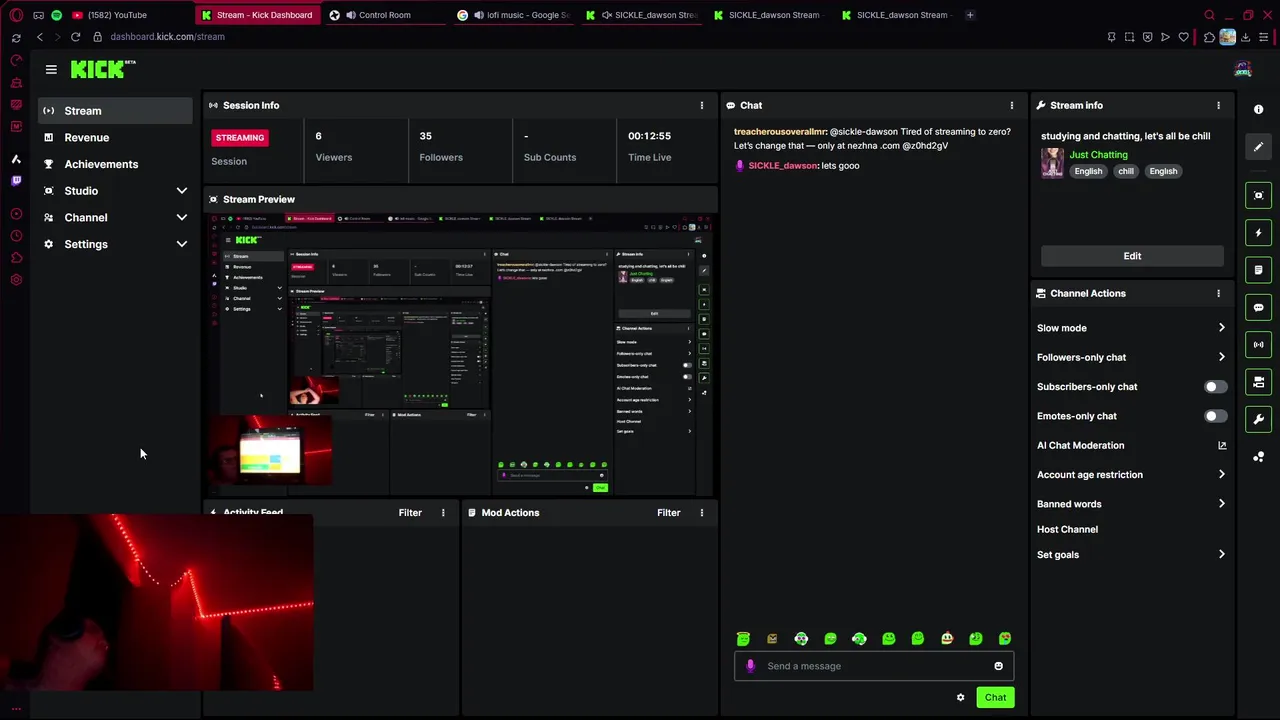Click the purple microphone chat identity icon
This screenshot has width=1280, height=720.
pos(750,666)
